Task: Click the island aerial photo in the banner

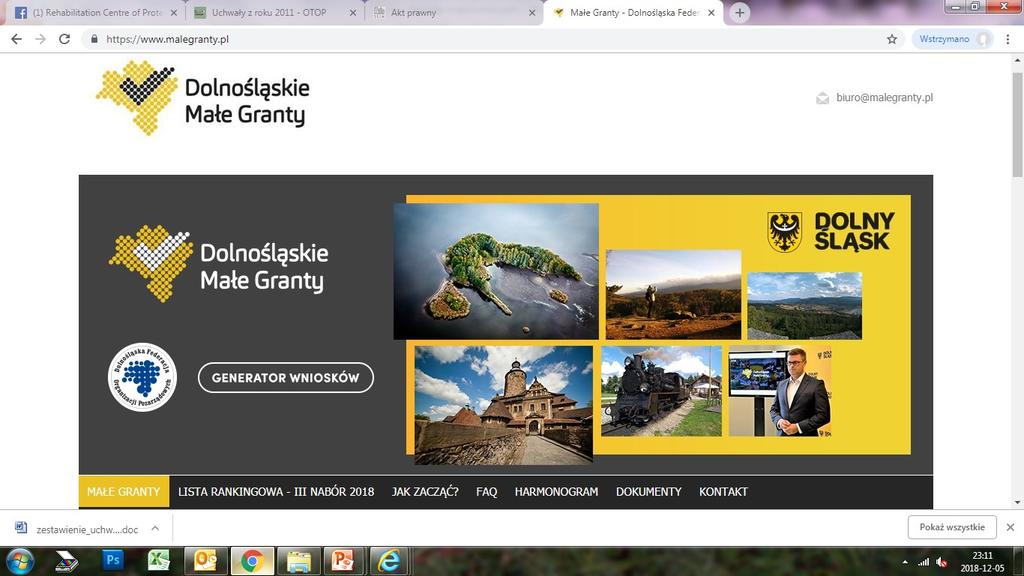Action: pyautogui.click(x=496, y=271)
